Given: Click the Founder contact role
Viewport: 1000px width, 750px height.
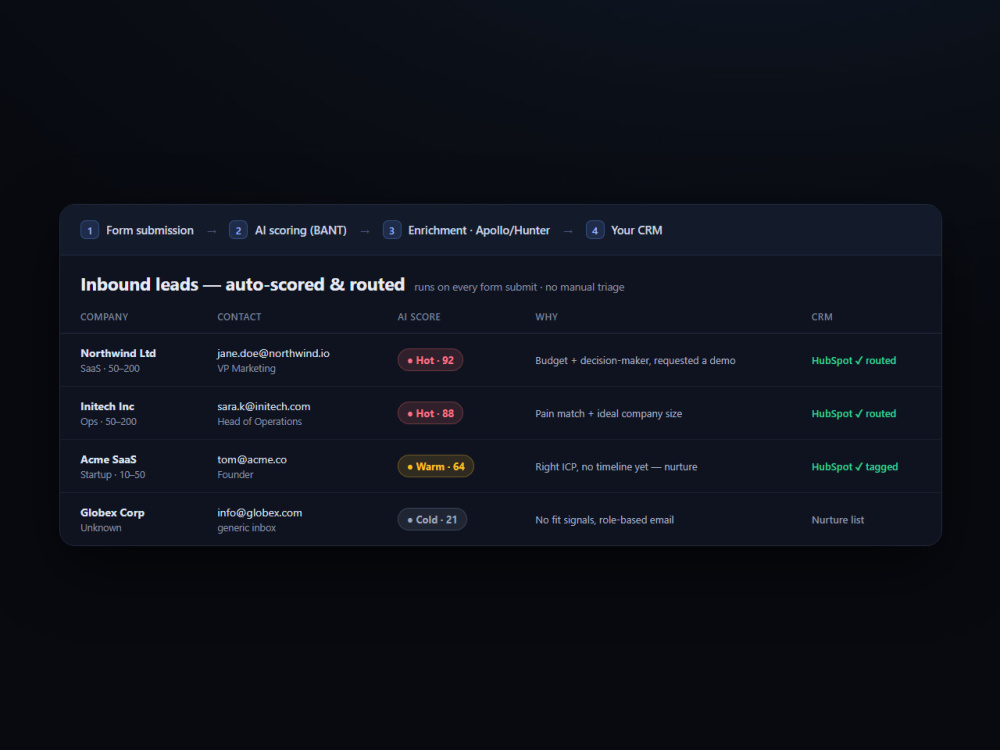Looking at the screenshot, I should (235, 474).
